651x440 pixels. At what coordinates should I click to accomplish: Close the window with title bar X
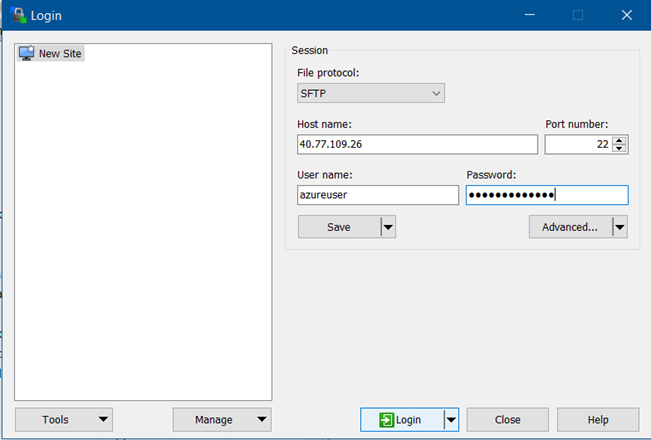tap(627, 15)
